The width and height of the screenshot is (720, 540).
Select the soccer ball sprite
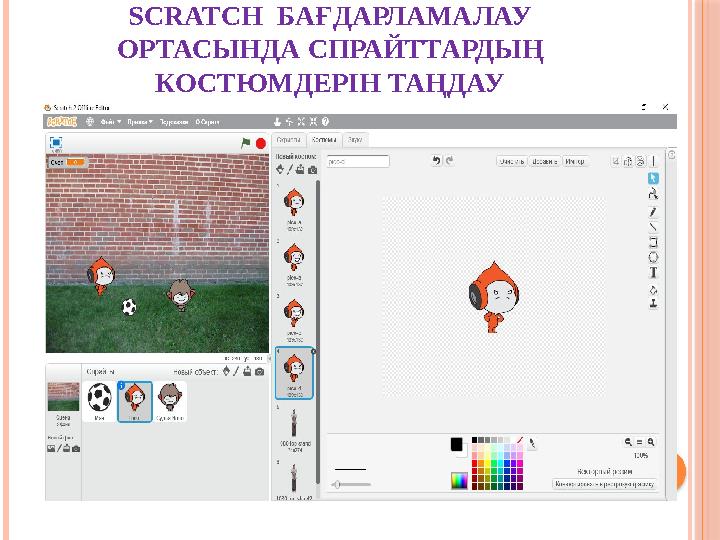[x=99, y=402]
